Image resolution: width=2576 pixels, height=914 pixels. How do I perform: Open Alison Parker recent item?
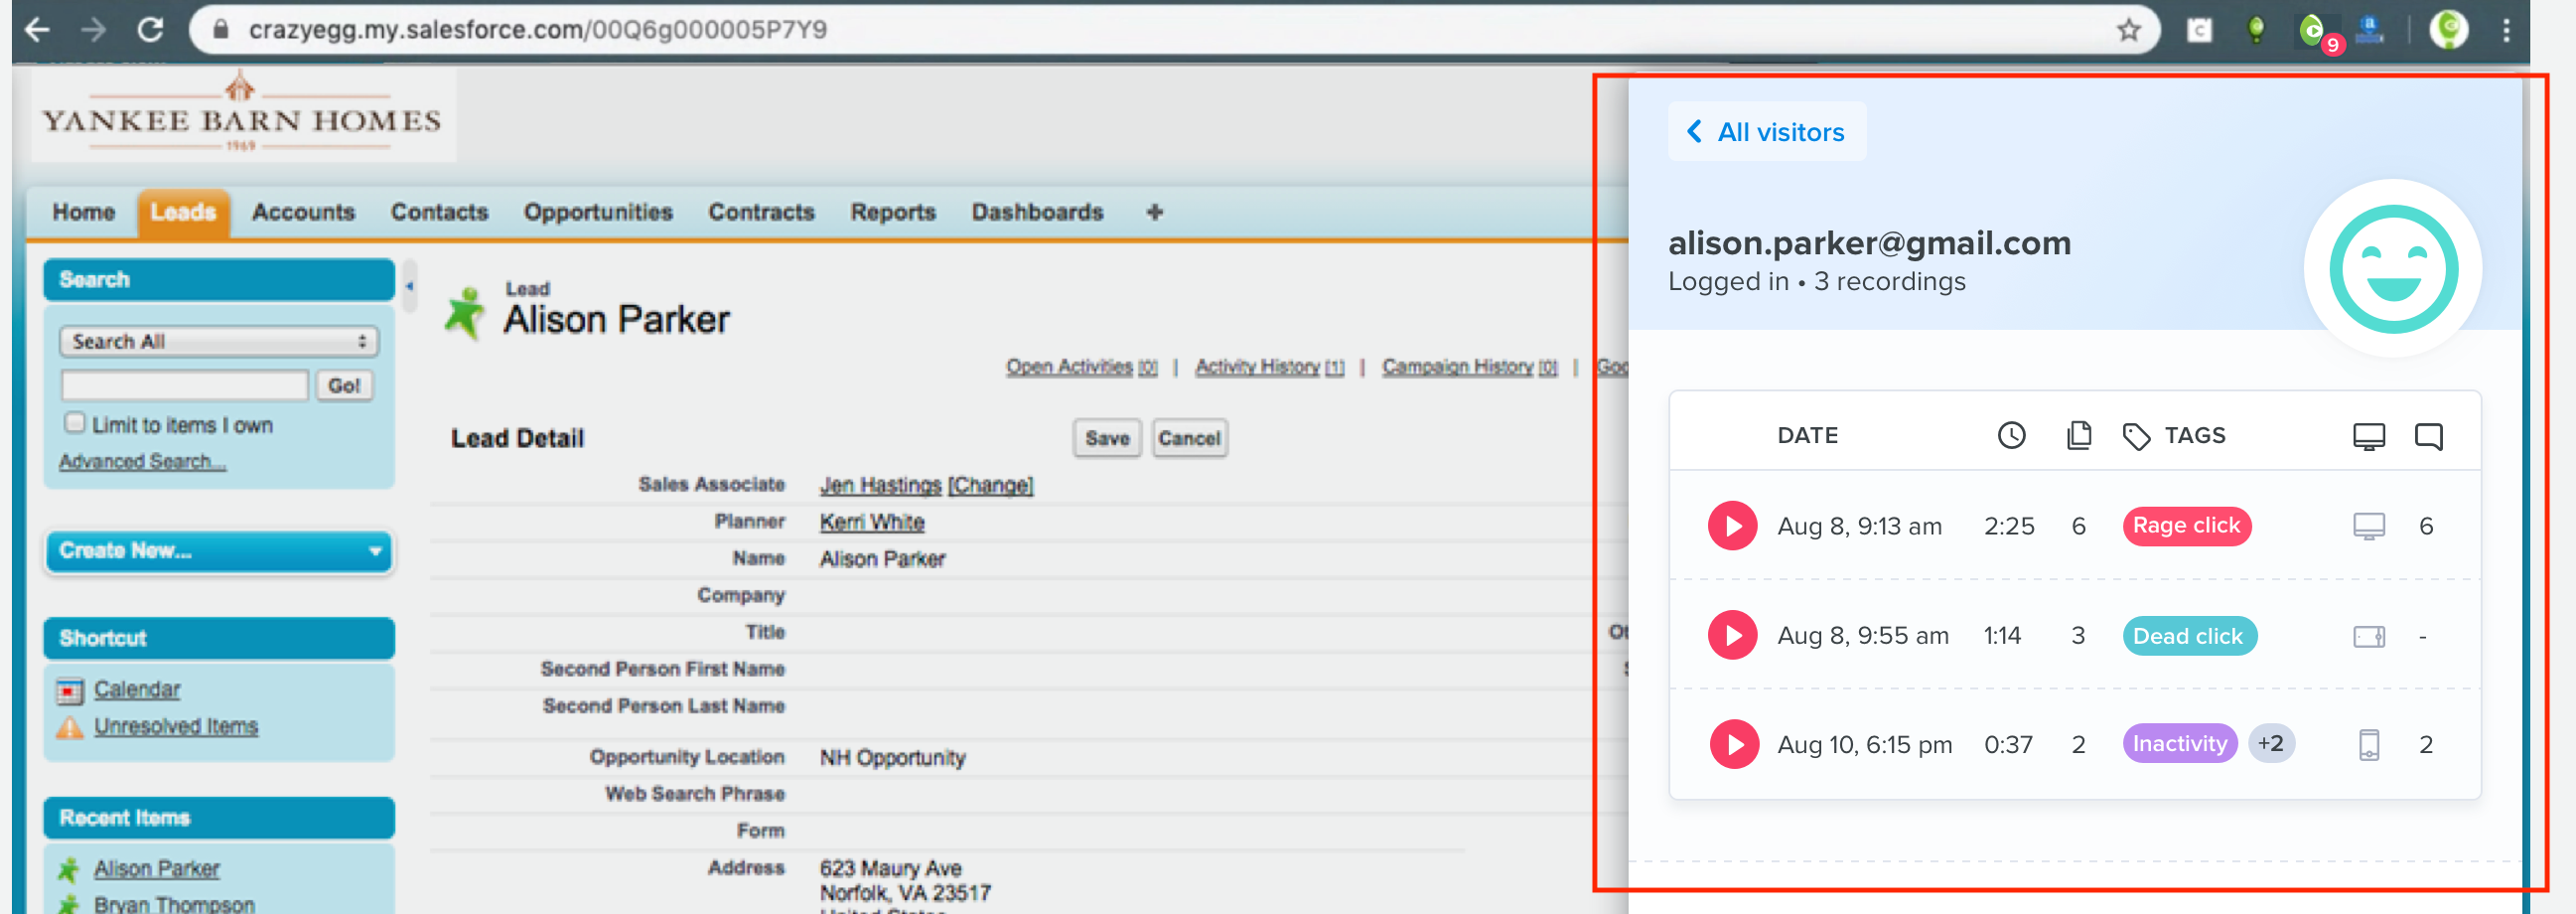pyautogui.click(x=156, y=869)
